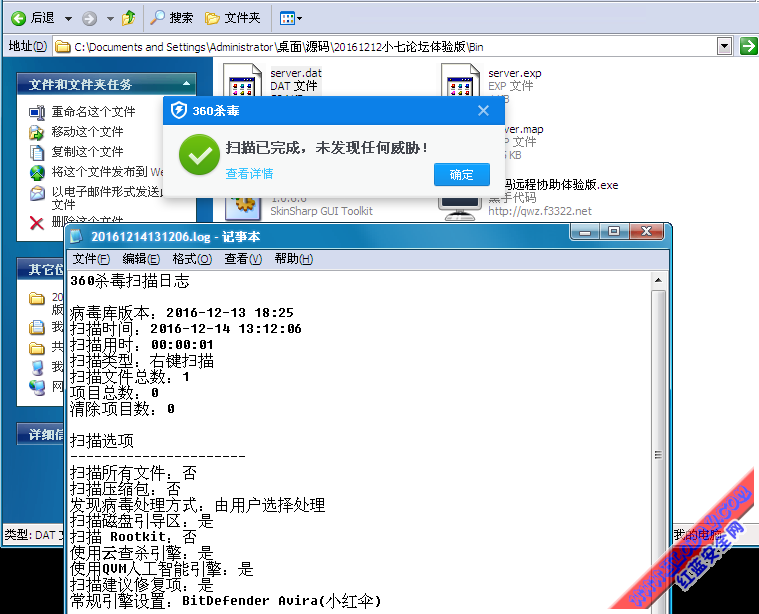Click the server.exp file name
The image size is (759, 614).
point(515,73)
